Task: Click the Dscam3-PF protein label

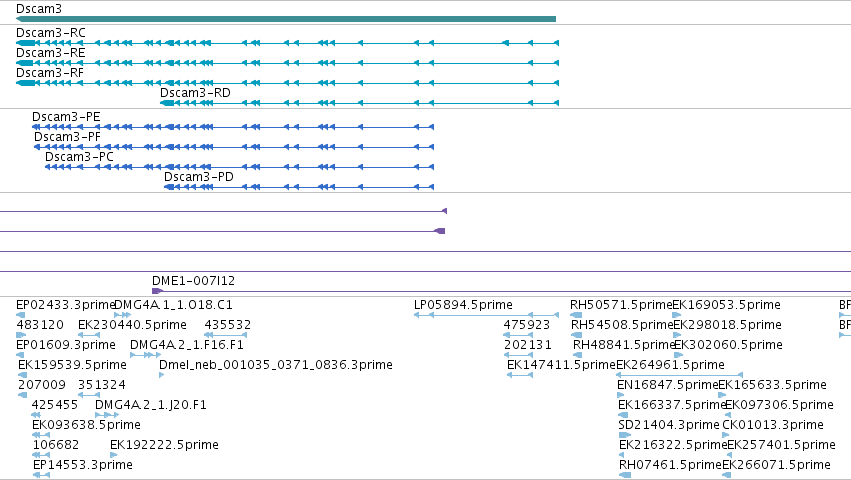Action: tap(67, 137)
